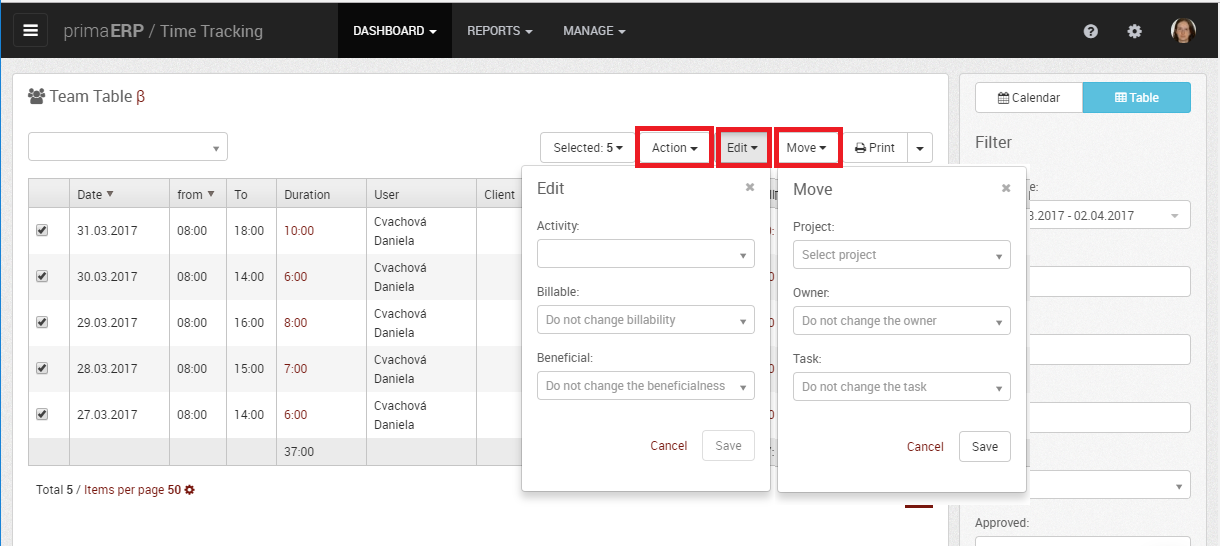The width and height of the screenshot is (1220, 546).
Task: Close the Edit popup with the X
Action: 750,187
